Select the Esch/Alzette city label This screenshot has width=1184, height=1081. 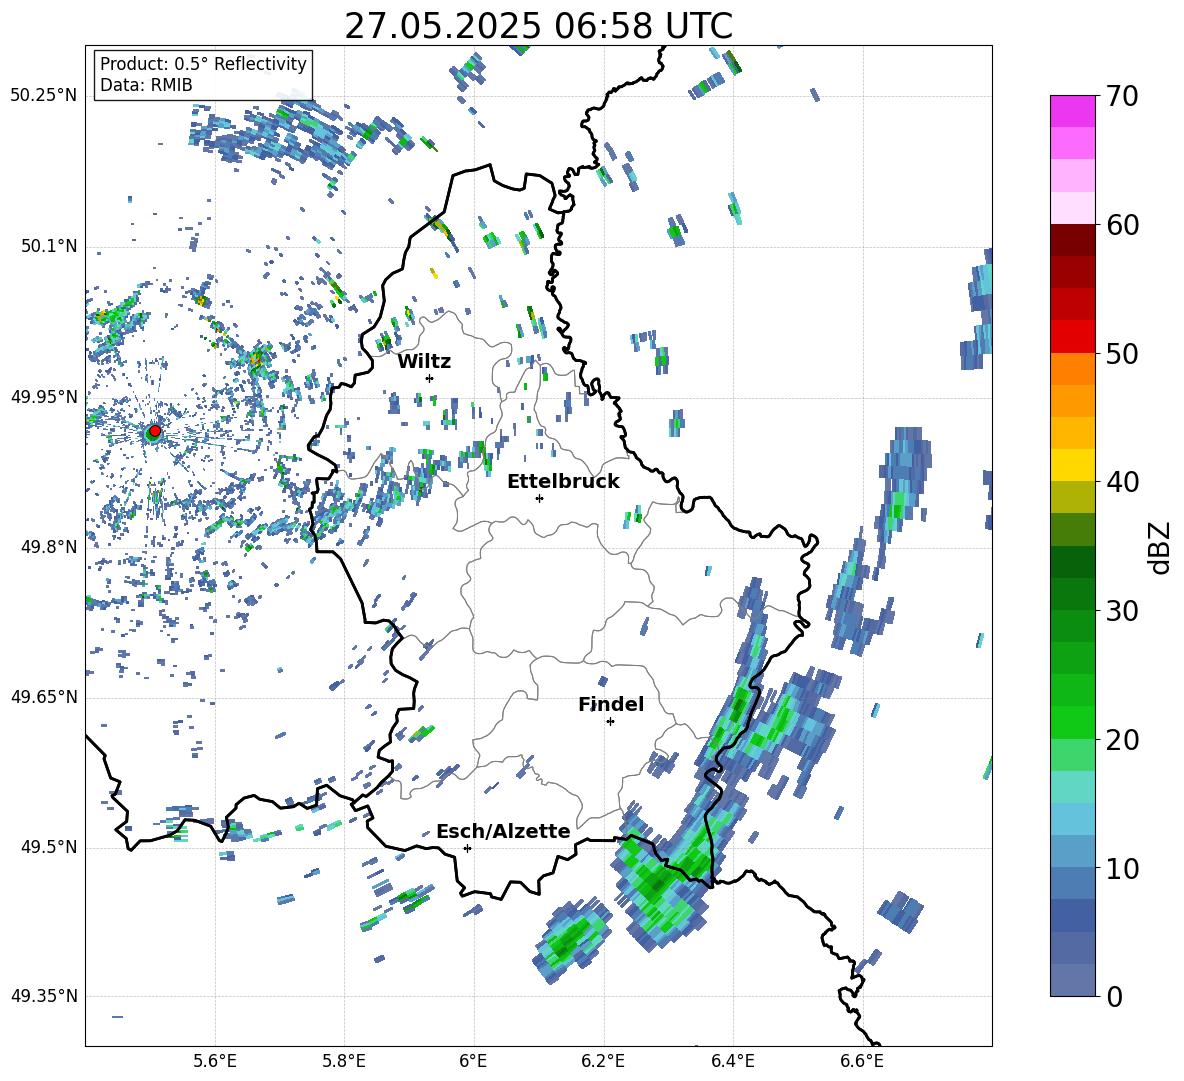coord(503,832)
